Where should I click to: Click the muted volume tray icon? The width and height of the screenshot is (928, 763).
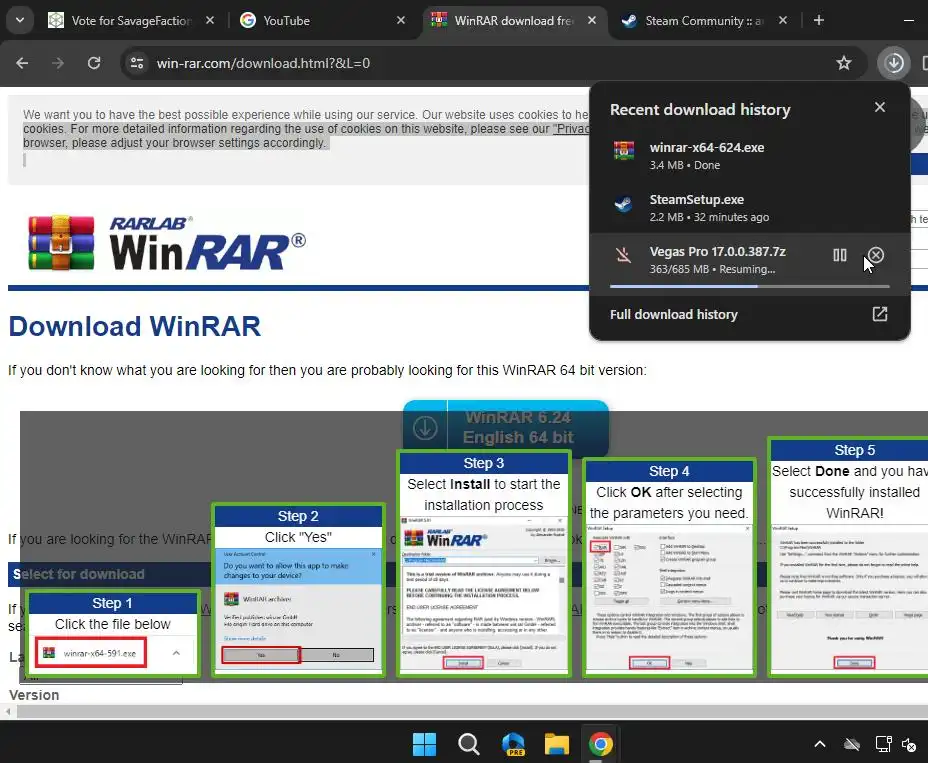point(910,744)
